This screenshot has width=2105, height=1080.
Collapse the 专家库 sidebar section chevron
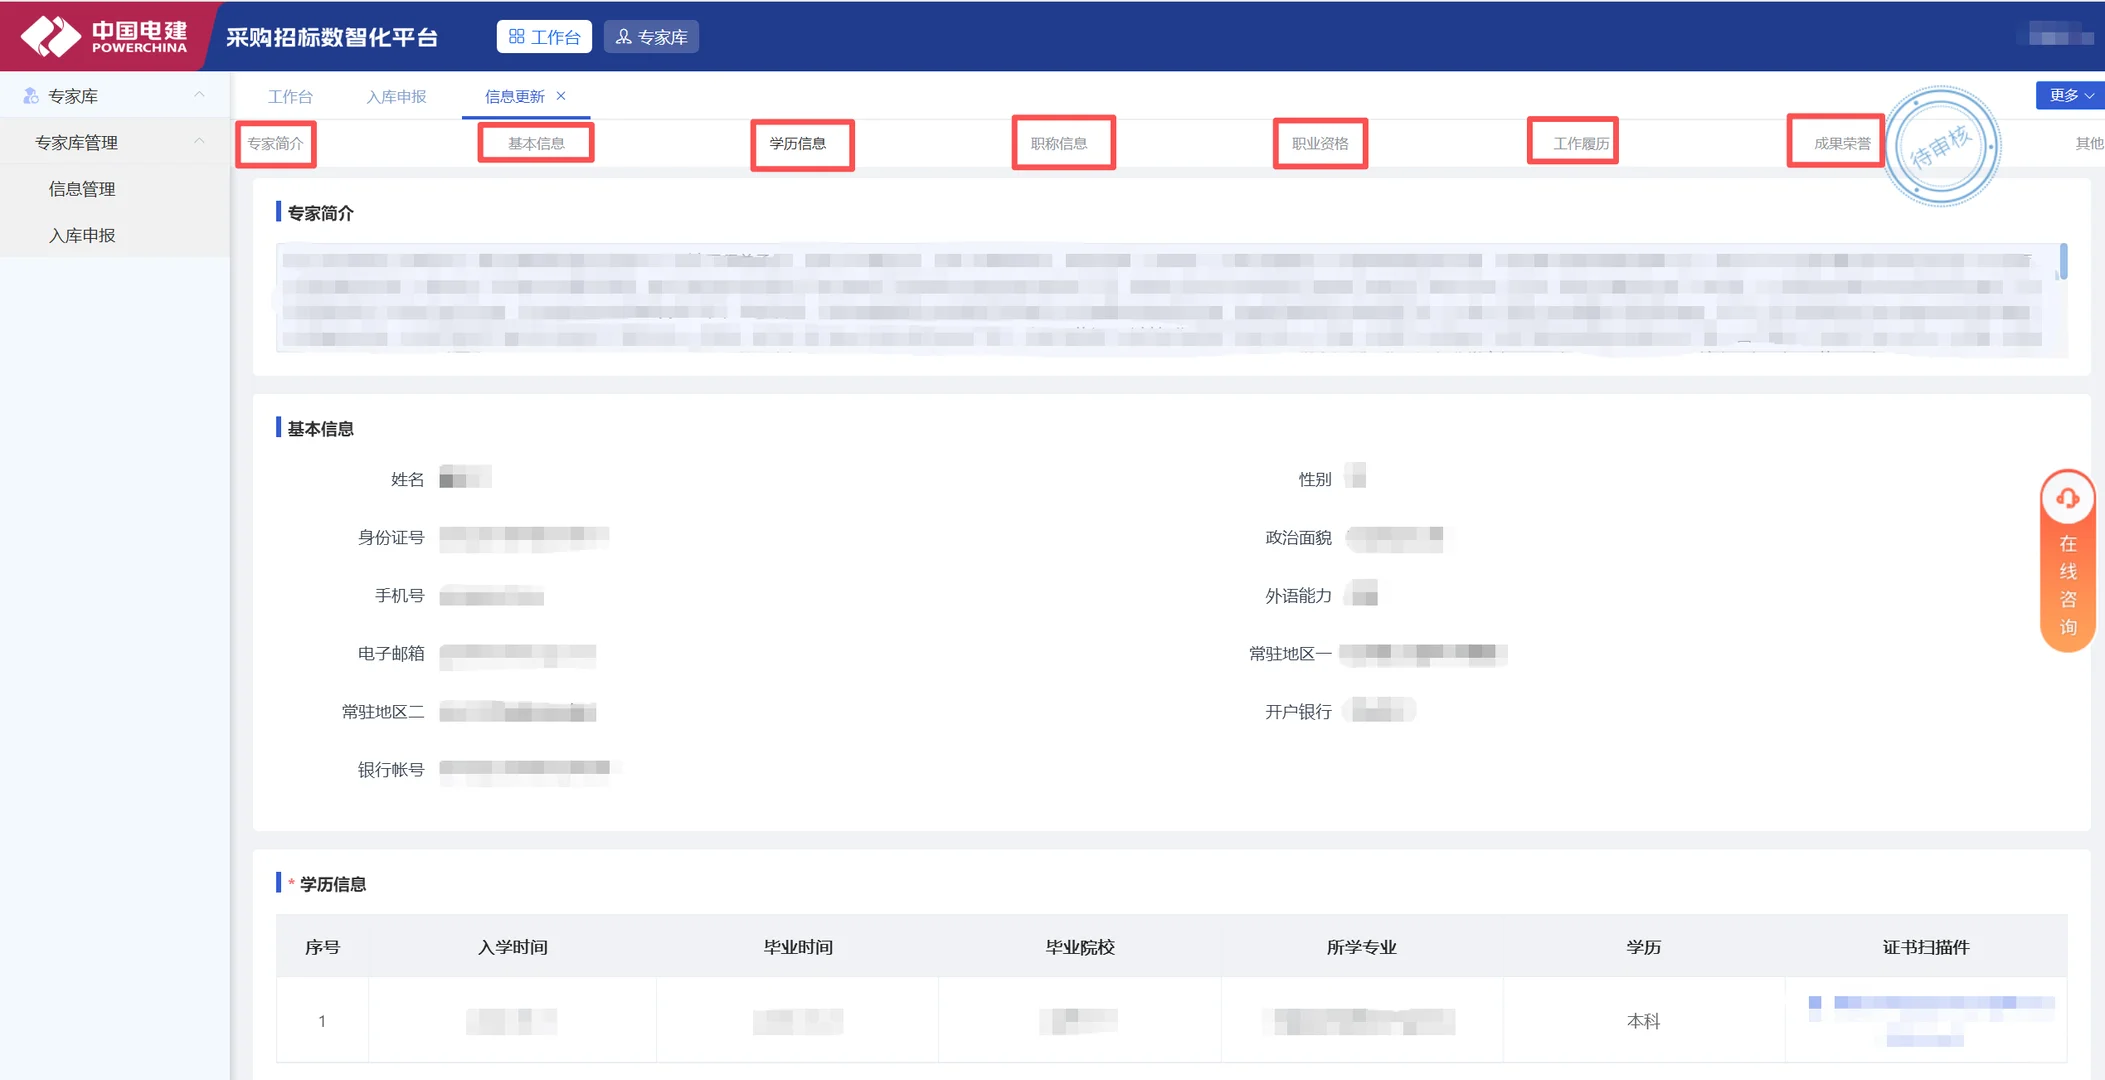[199, 95]
